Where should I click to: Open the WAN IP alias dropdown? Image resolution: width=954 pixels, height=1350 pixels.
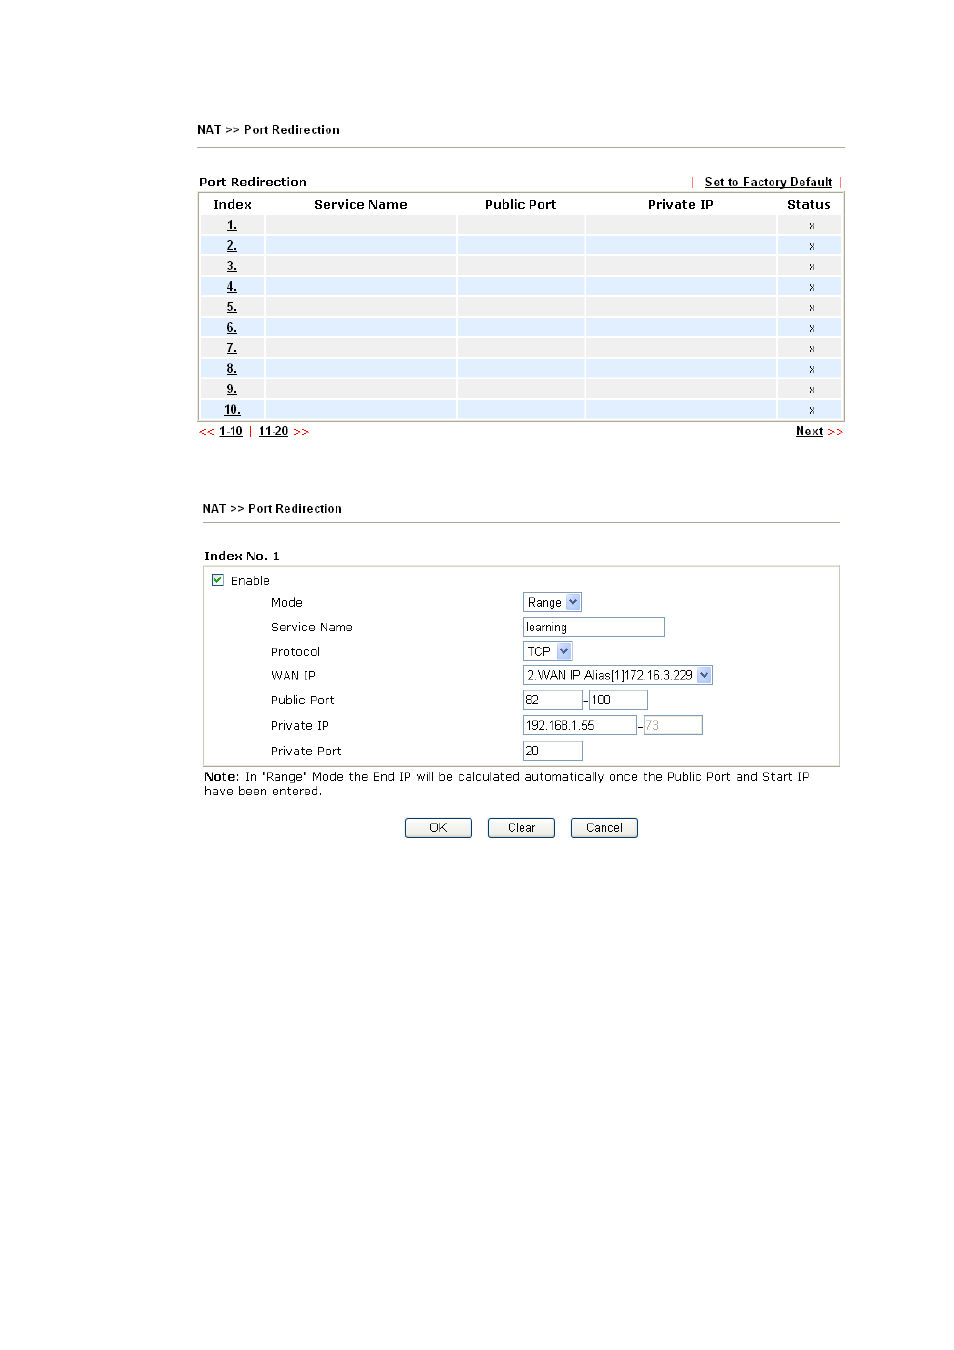617,675
